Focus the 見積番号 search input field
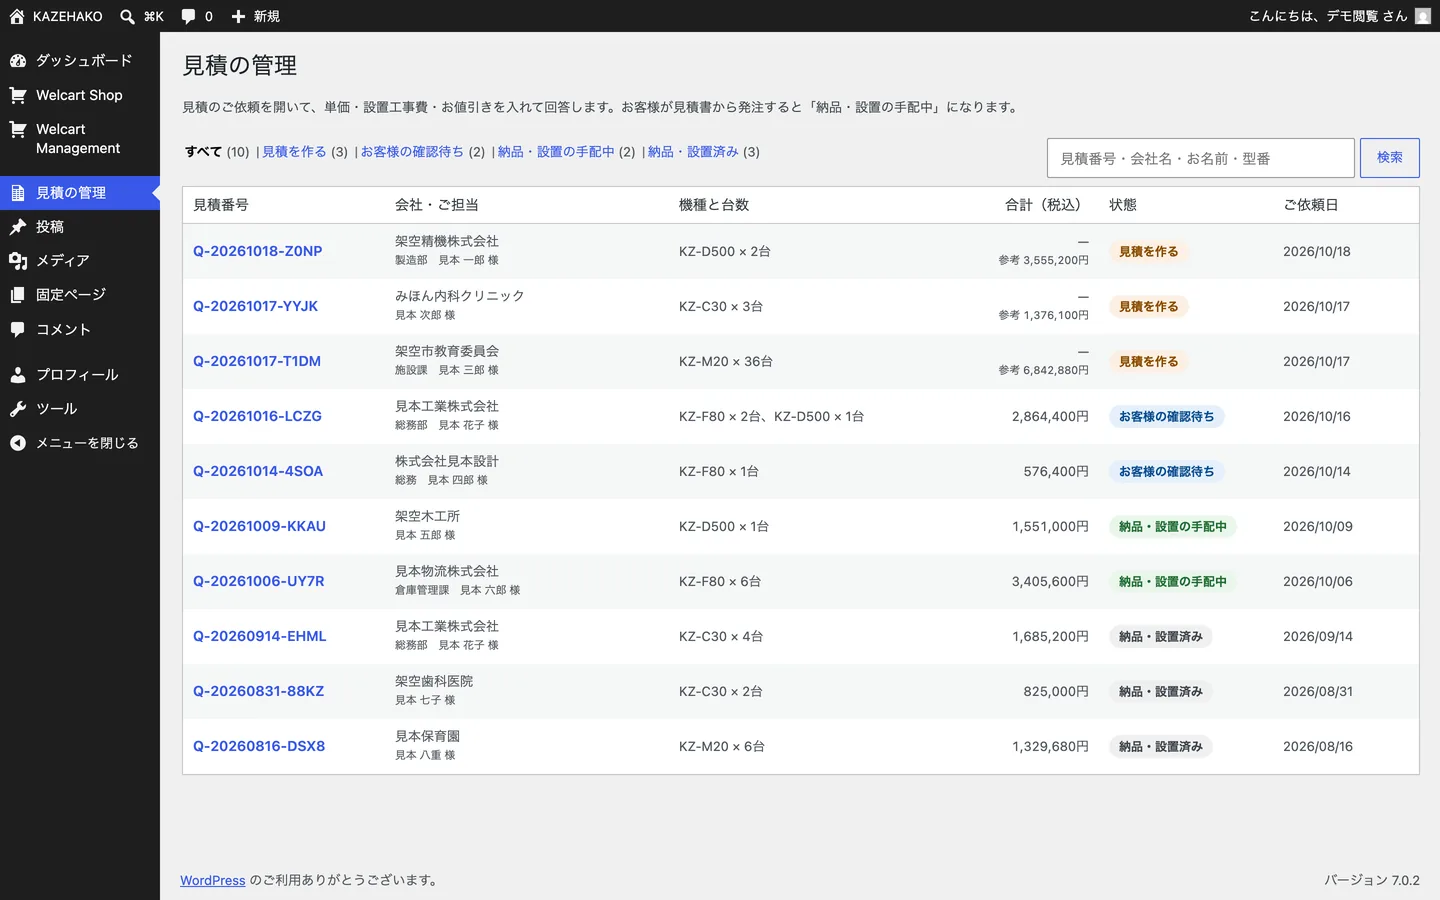 click(x=1201, y=158)
